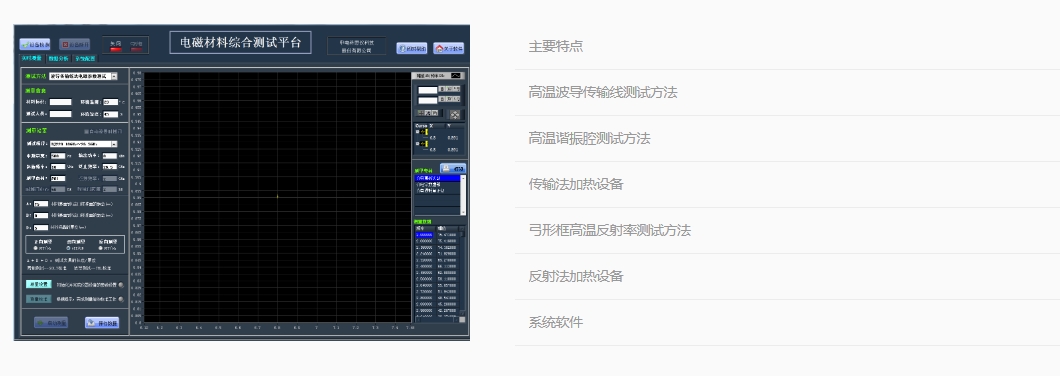Click the red stop-device button in header

pos(74,45)
